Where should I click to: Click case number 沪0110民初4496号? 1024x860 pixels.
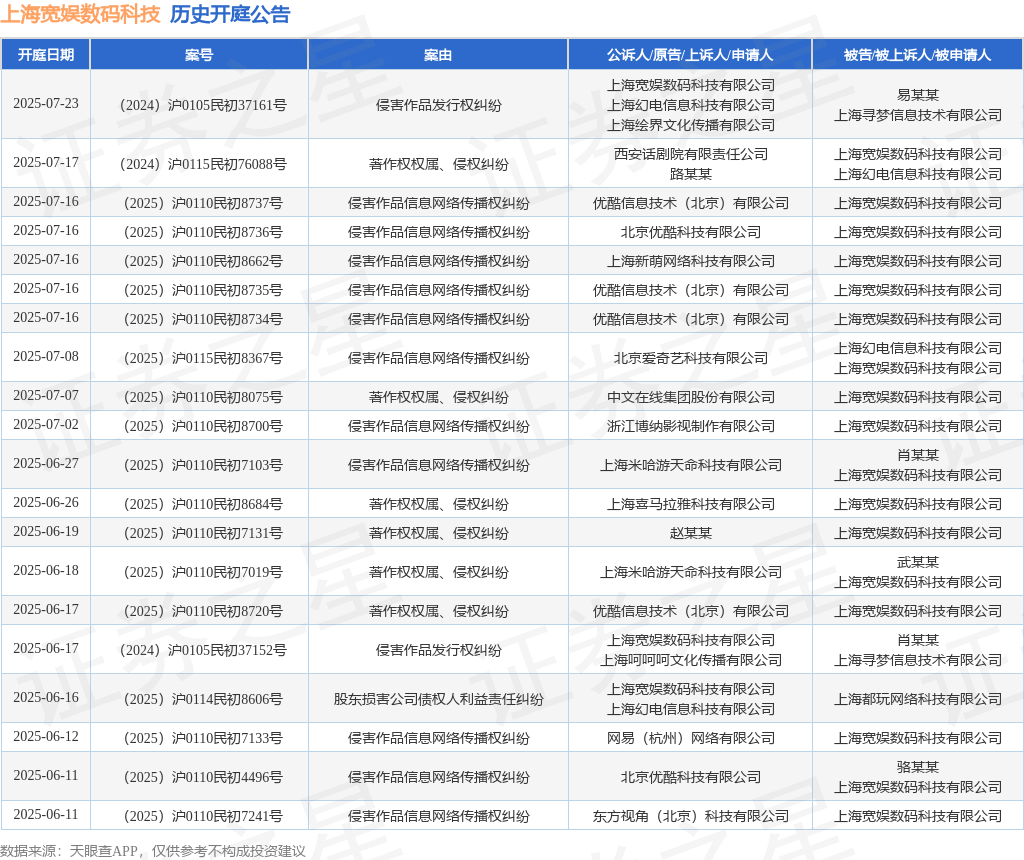point(227,777)
